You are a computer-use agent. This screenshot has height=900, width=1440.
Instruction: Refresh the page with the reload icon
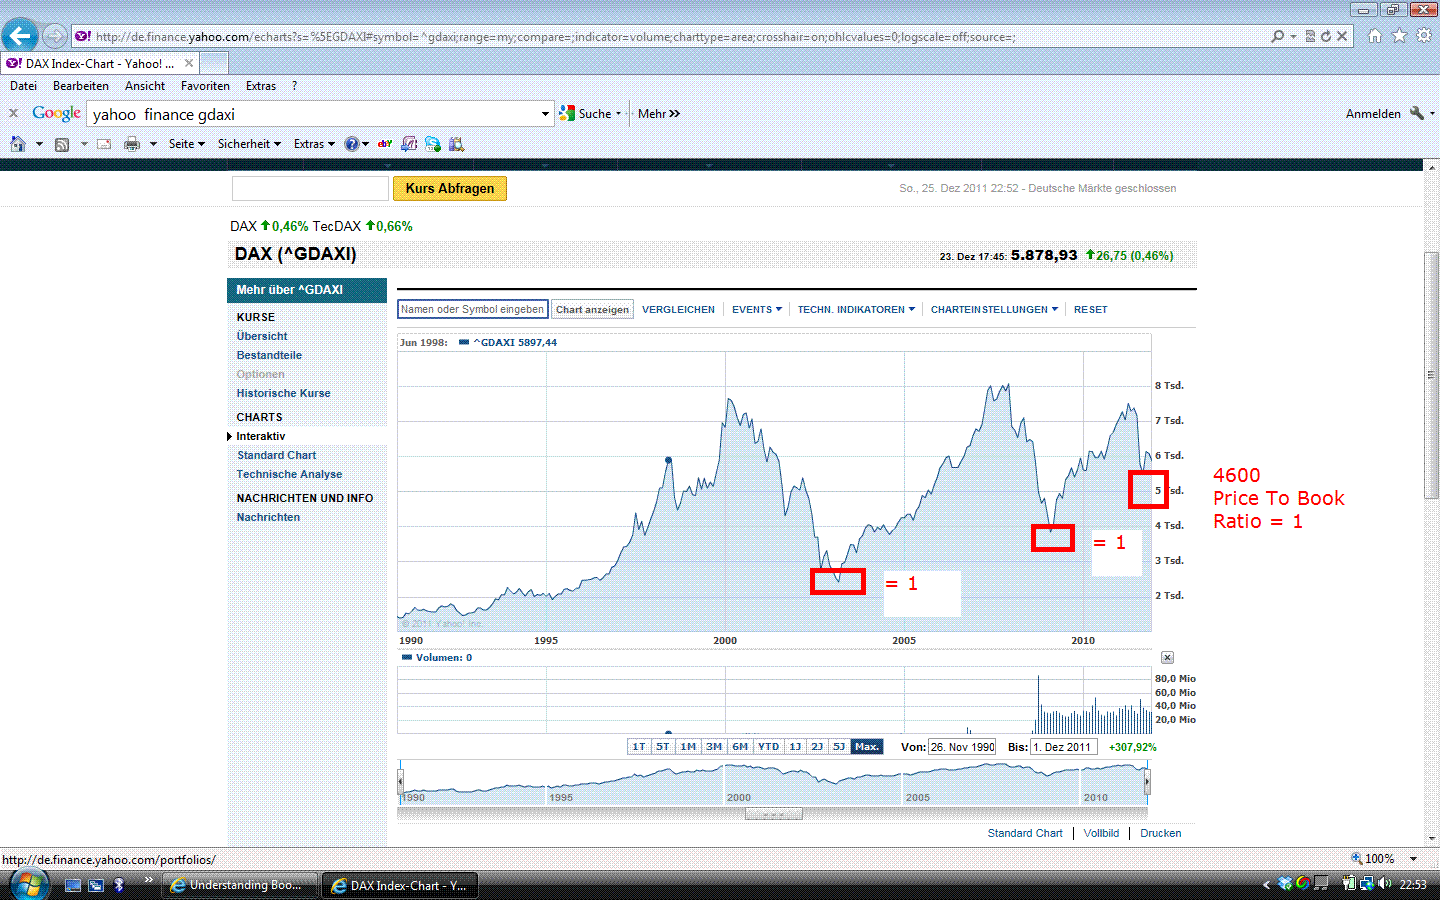tap(1326, 36)
